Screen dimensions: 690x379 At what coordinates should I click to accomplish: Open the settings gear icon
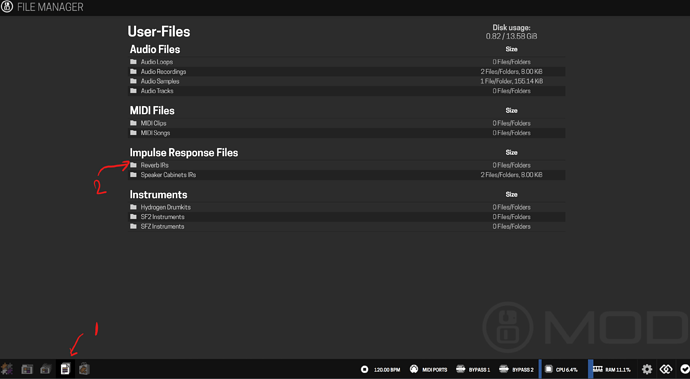coord(647,369)
